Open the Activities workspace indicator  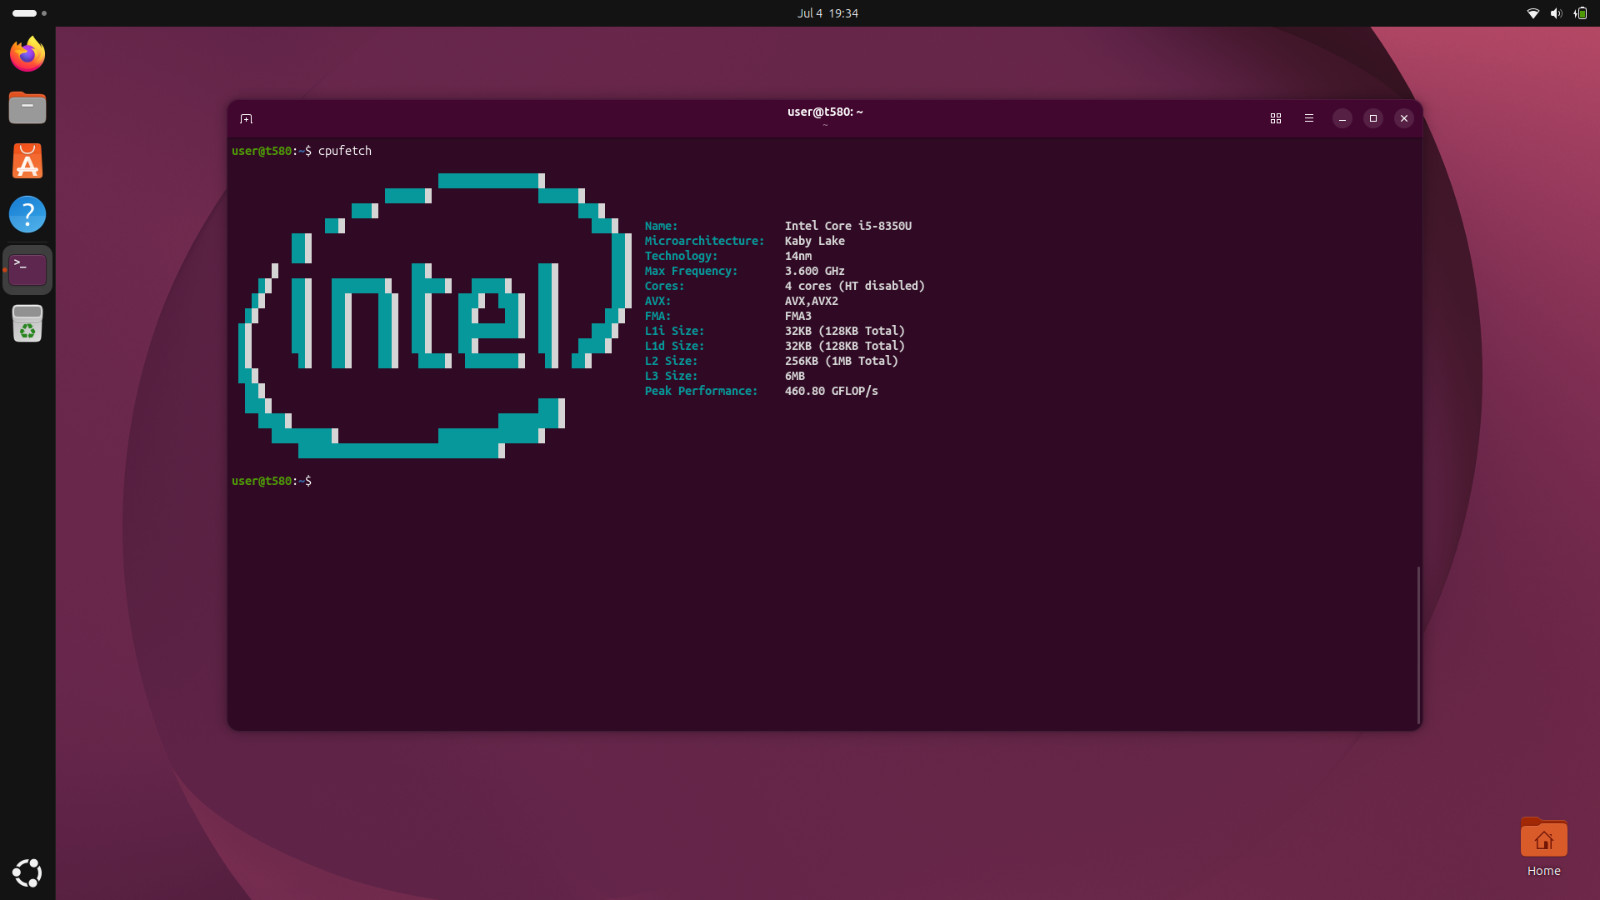coord(29,13)
